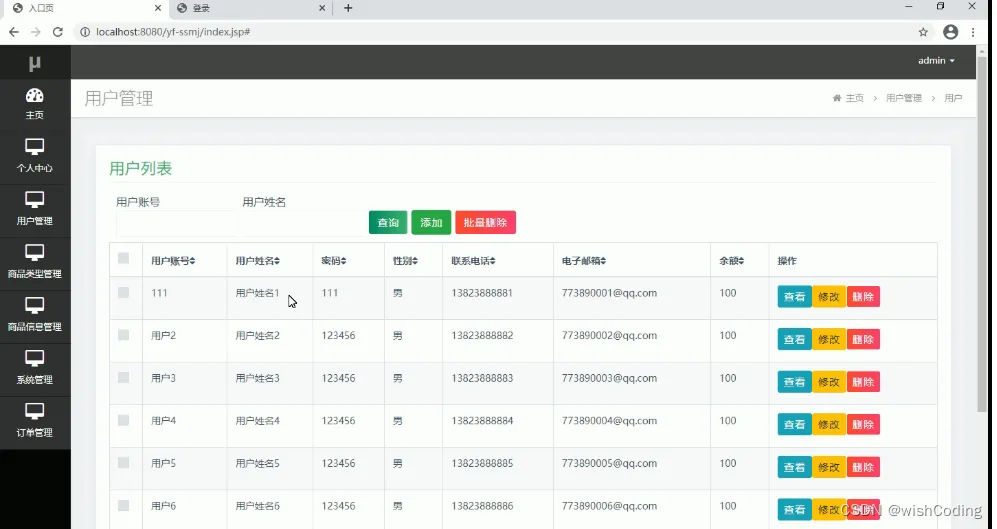Viewport: 997px width, 529px height.
Task: Select 商品类型管理 sidebar icon
Action: (34, 253)
